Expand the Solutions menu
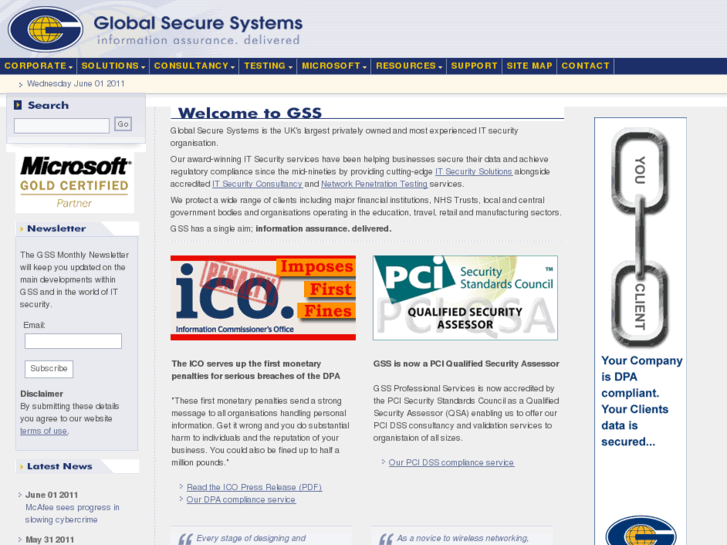The width and height of the screenshot is (727, 545). pos(113,66)
